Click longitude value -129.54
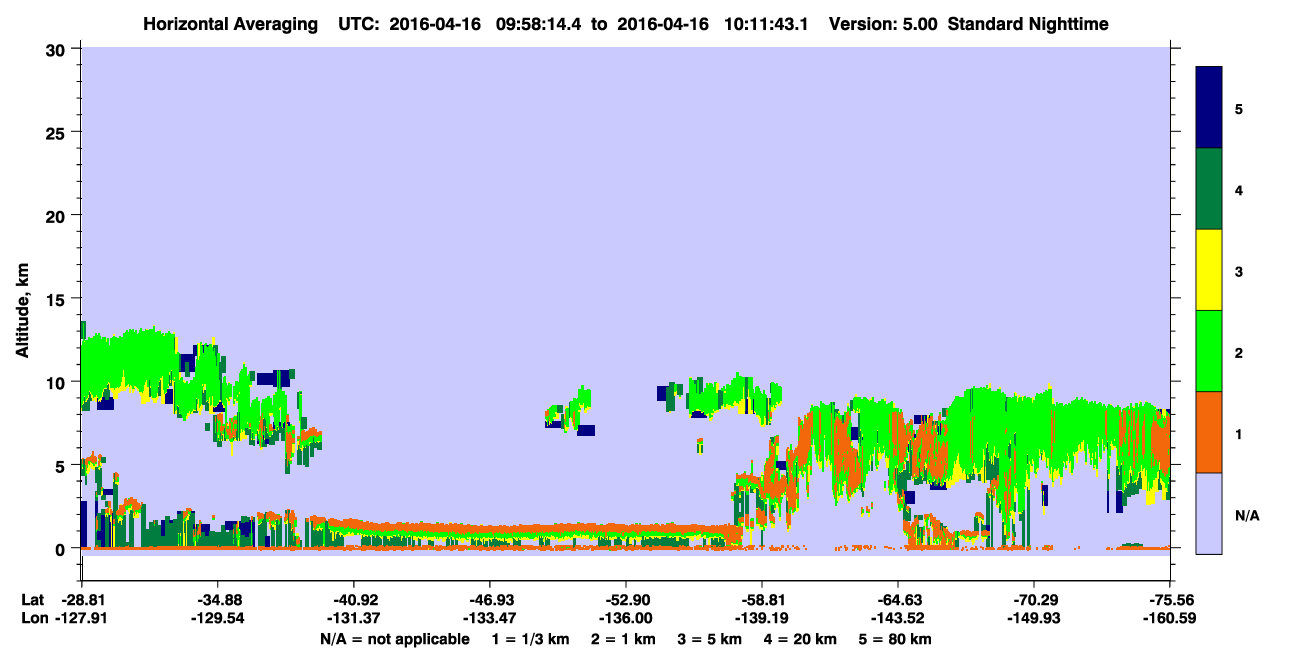This screenshot has width=1300, height=667. pyautogui.click(x=218, y=619)
